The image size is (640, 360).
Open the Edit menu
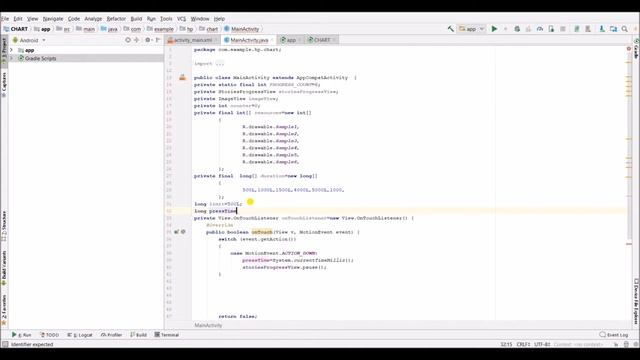(18, 19)
